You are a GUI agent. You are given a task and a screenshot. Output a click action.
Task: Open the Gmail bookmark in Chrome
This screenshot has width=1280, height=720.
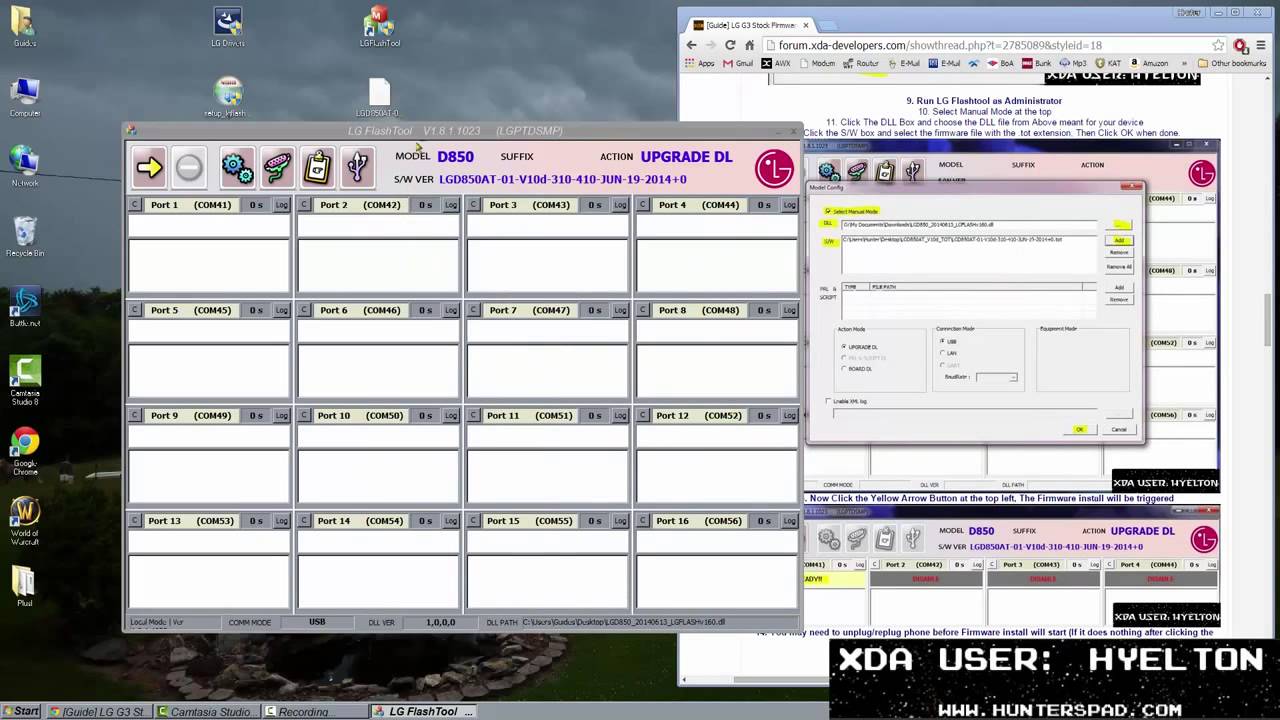(x=736, y=63)
